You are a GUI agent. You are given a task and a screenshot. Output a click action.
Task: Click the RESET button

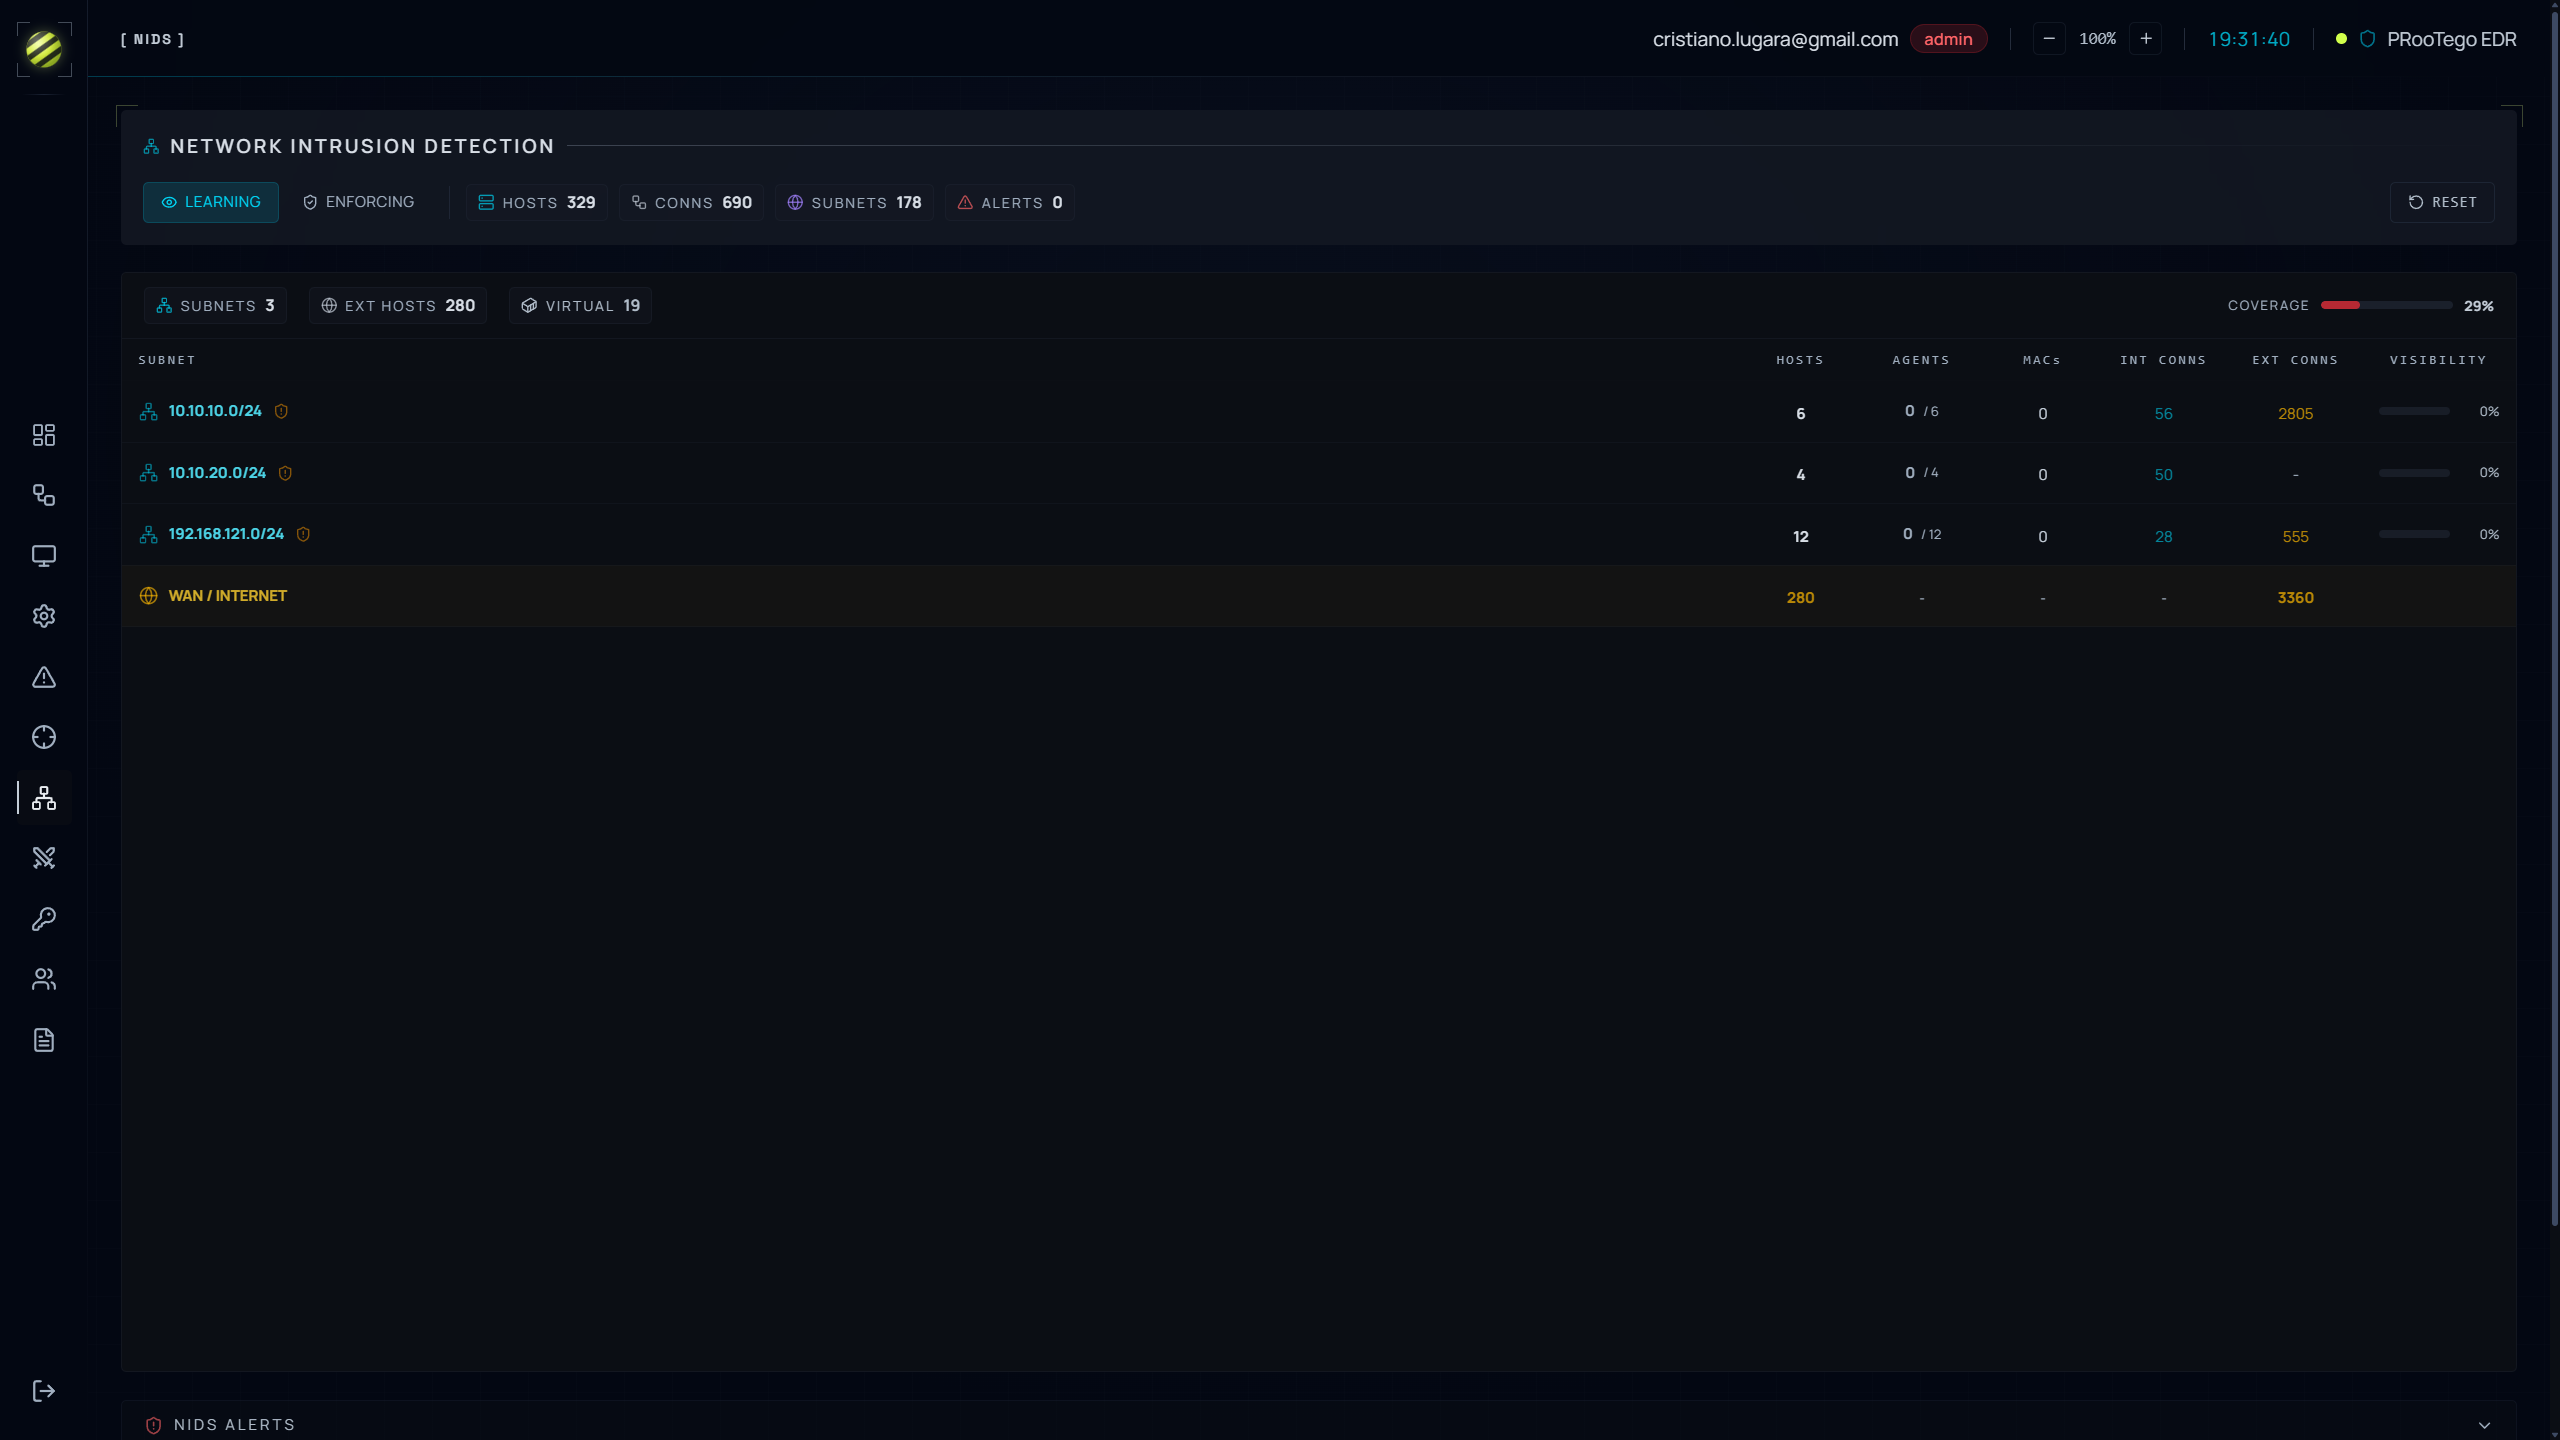[x=2443, y=202]
